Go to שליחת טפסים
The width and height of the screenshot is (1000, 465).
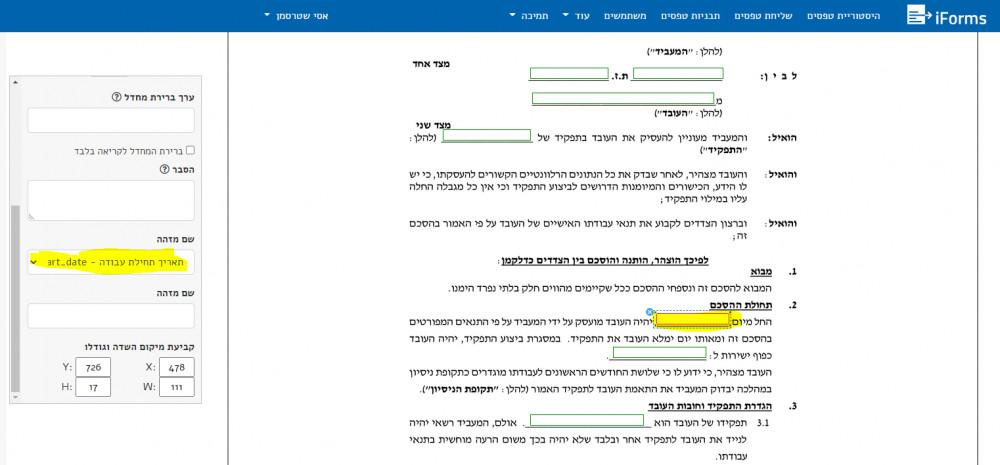coord(762,15)
